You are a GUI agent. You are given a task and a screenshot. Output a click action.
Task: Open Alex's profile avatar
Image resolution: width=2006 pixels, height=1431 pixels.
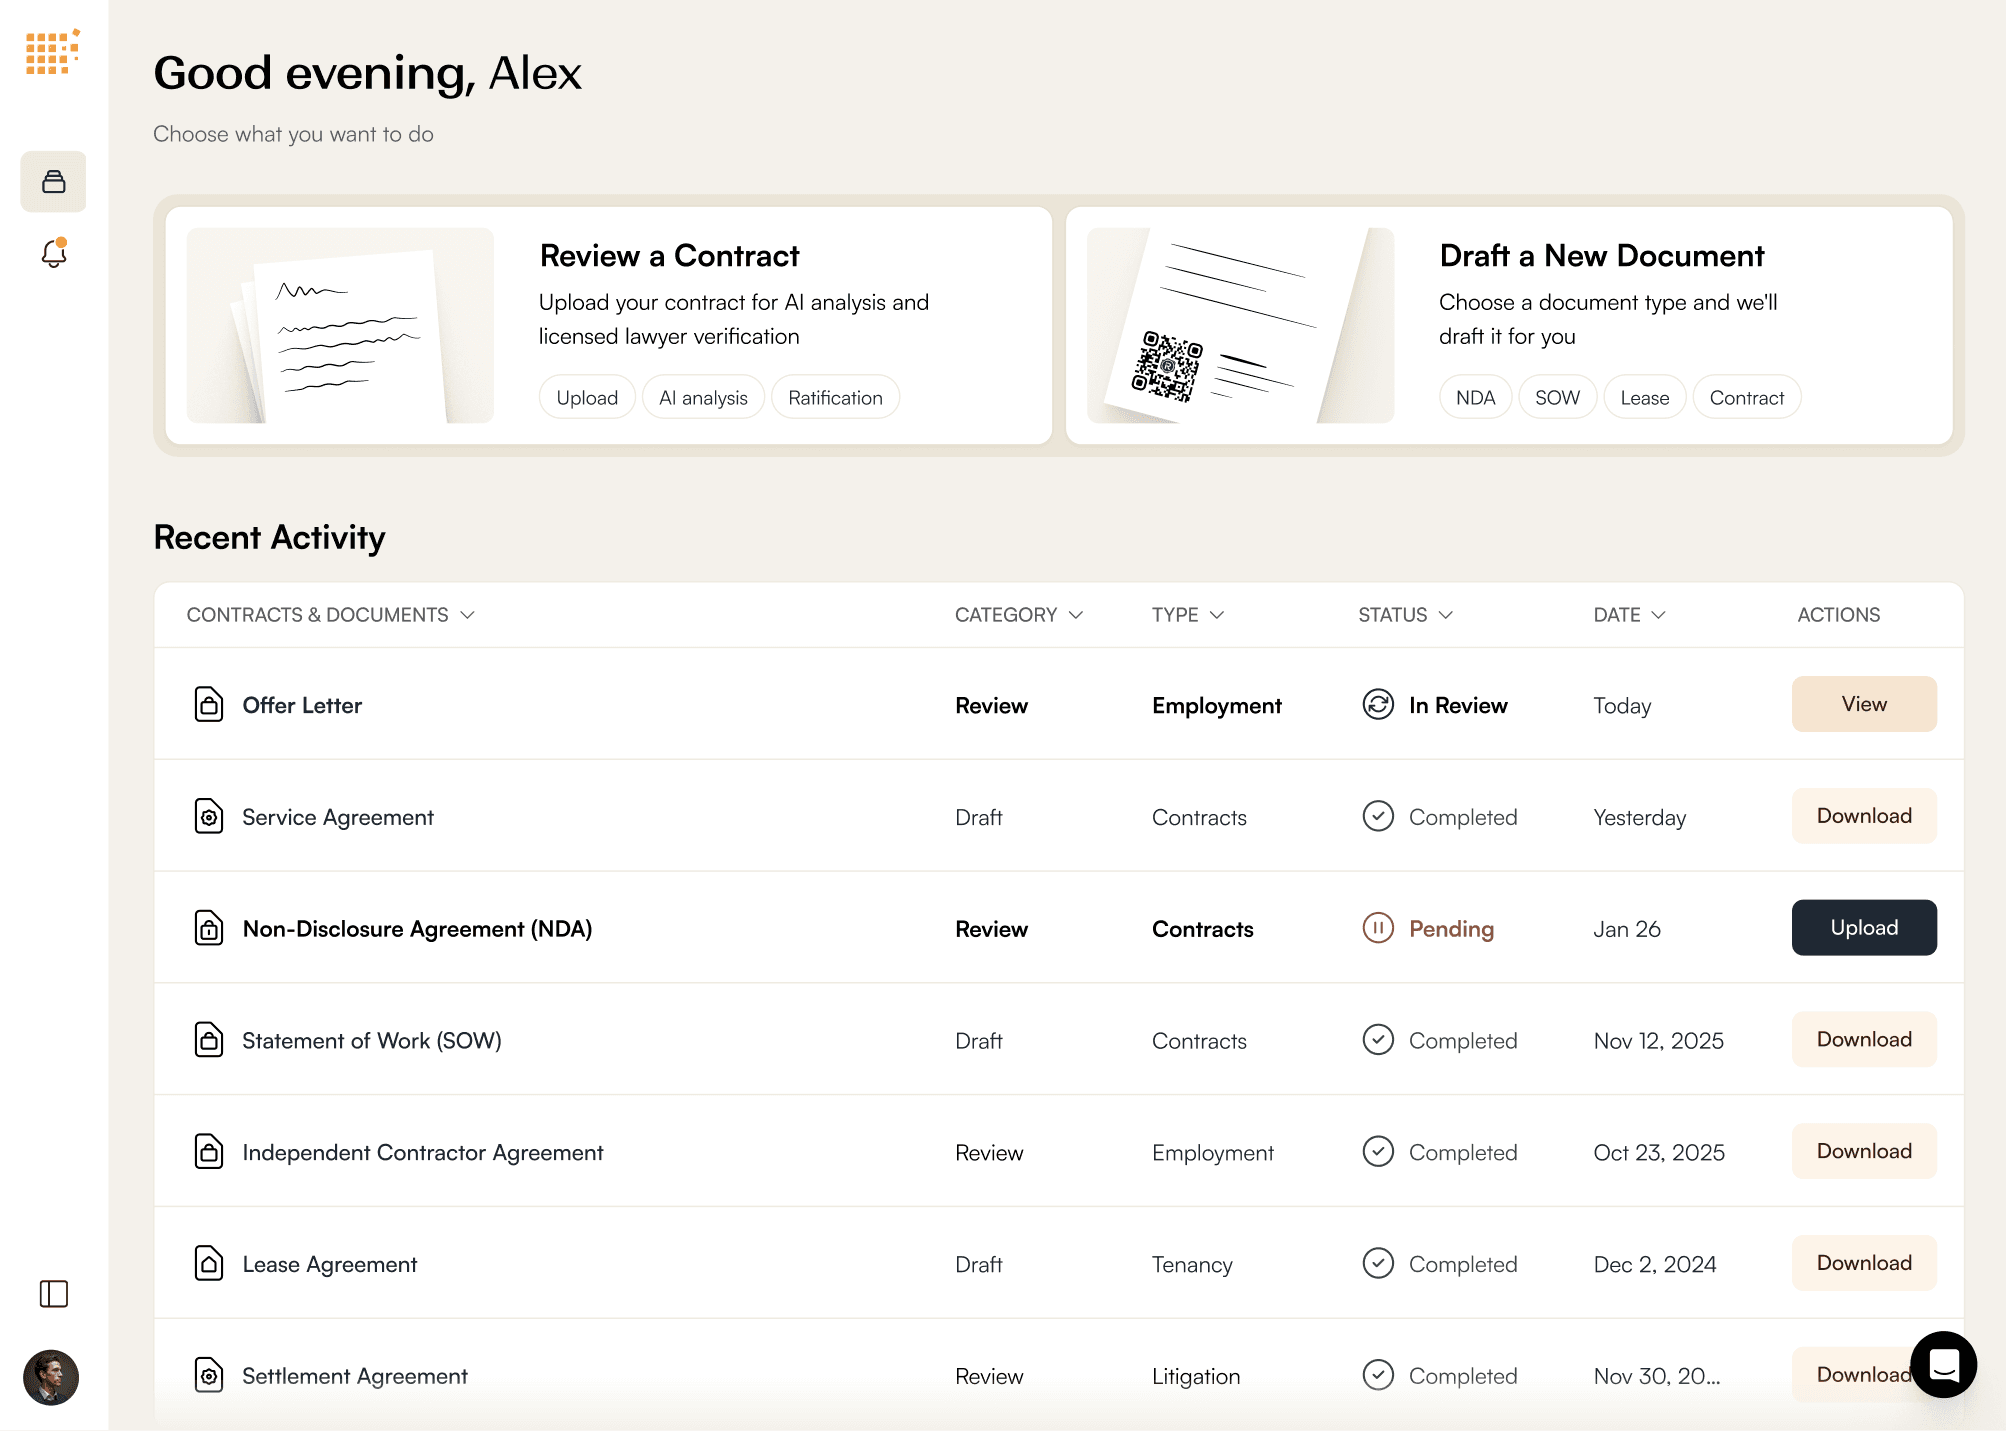(51, 1377)
